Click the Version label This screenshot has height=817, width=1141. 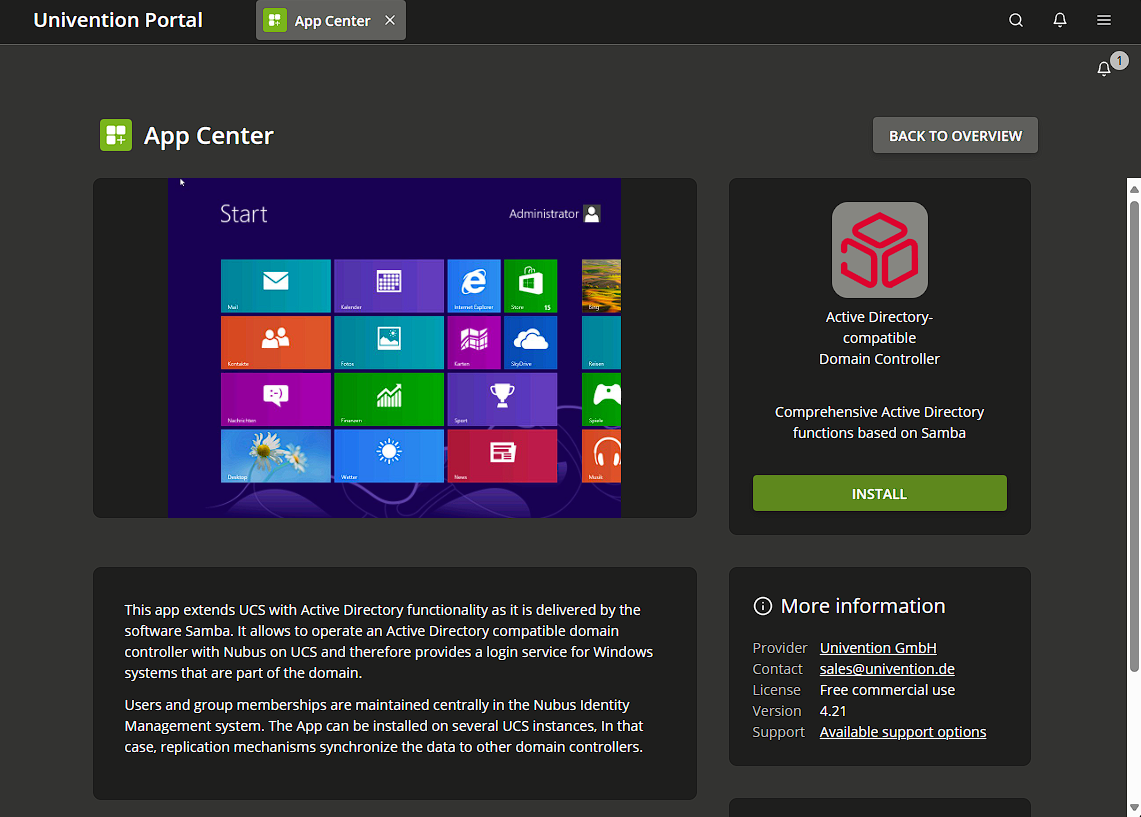776,711
